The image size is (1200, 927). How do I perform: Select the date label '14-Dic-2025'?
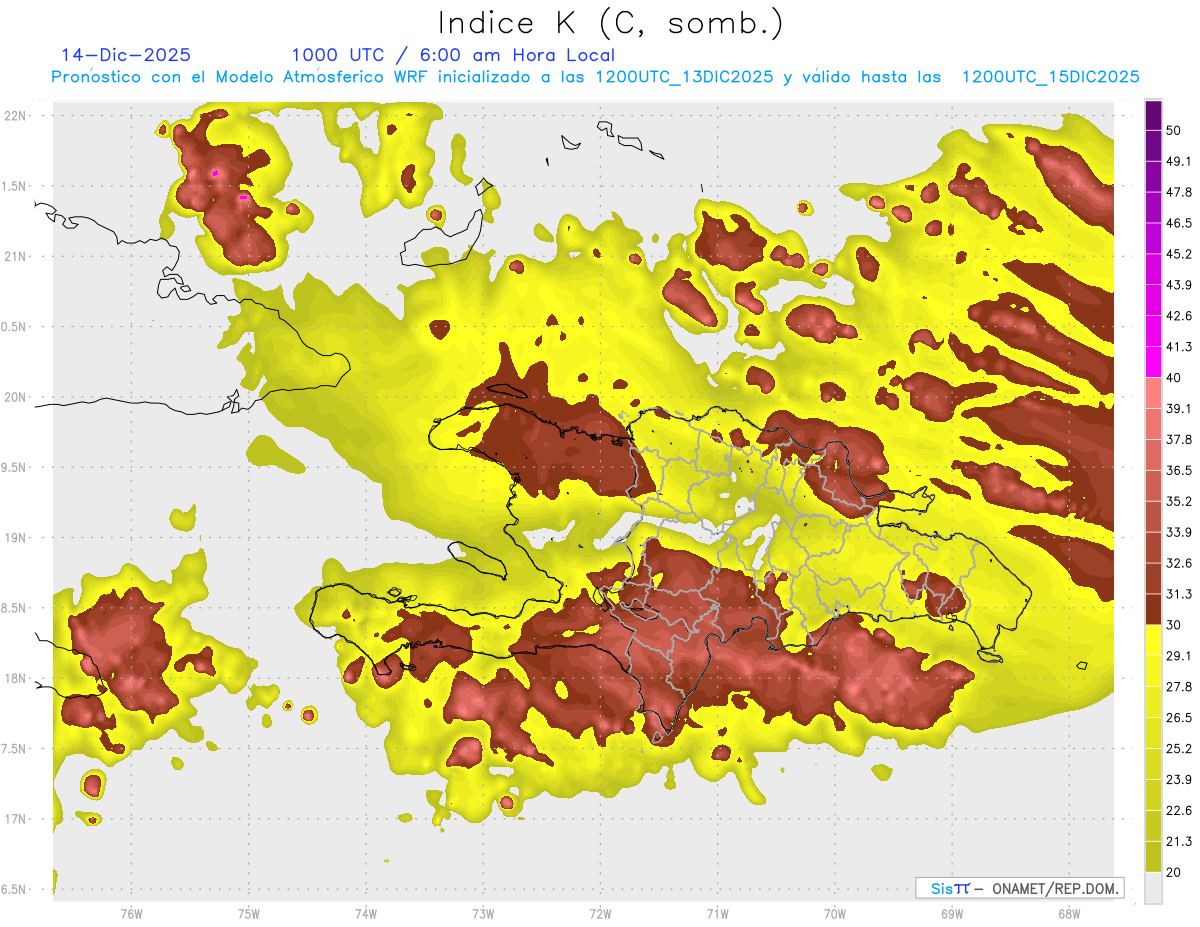click(x=126, y=55)
